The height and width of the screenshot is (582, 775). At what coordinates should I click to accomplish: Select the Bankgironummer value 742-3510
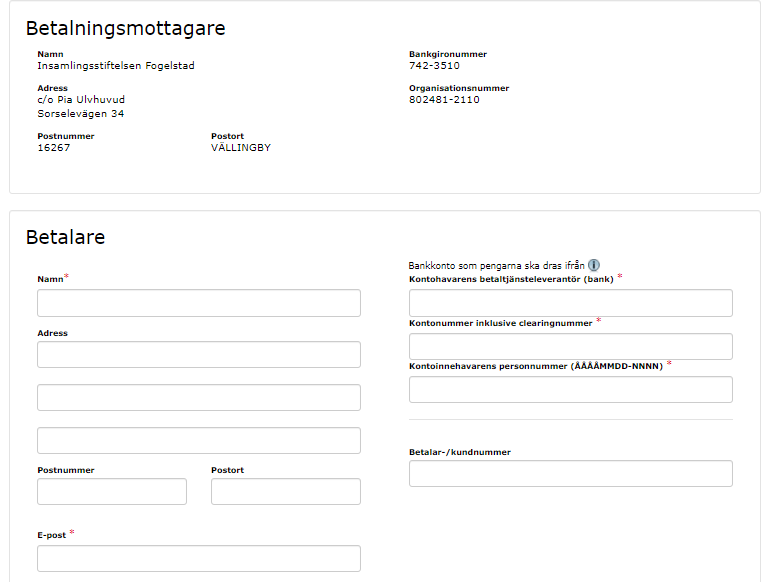(434, 66)
